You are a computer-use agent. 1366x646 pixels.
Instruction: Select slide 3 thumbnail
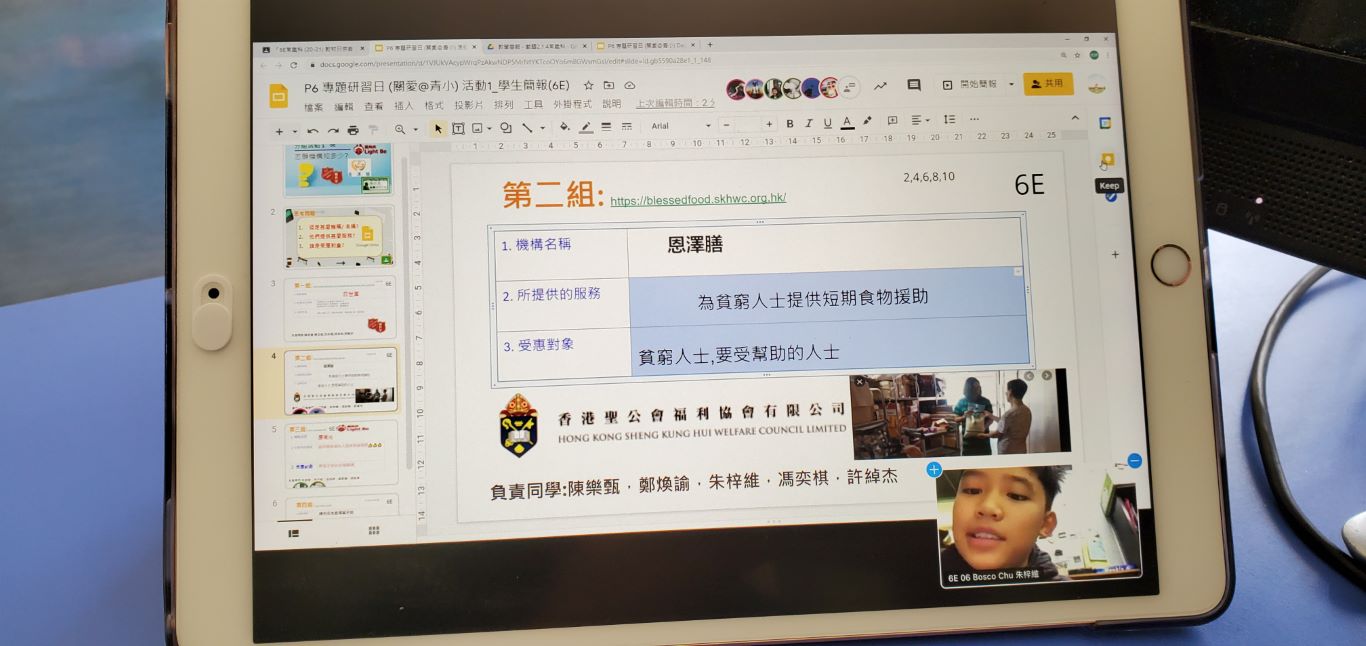coord(340,308)
